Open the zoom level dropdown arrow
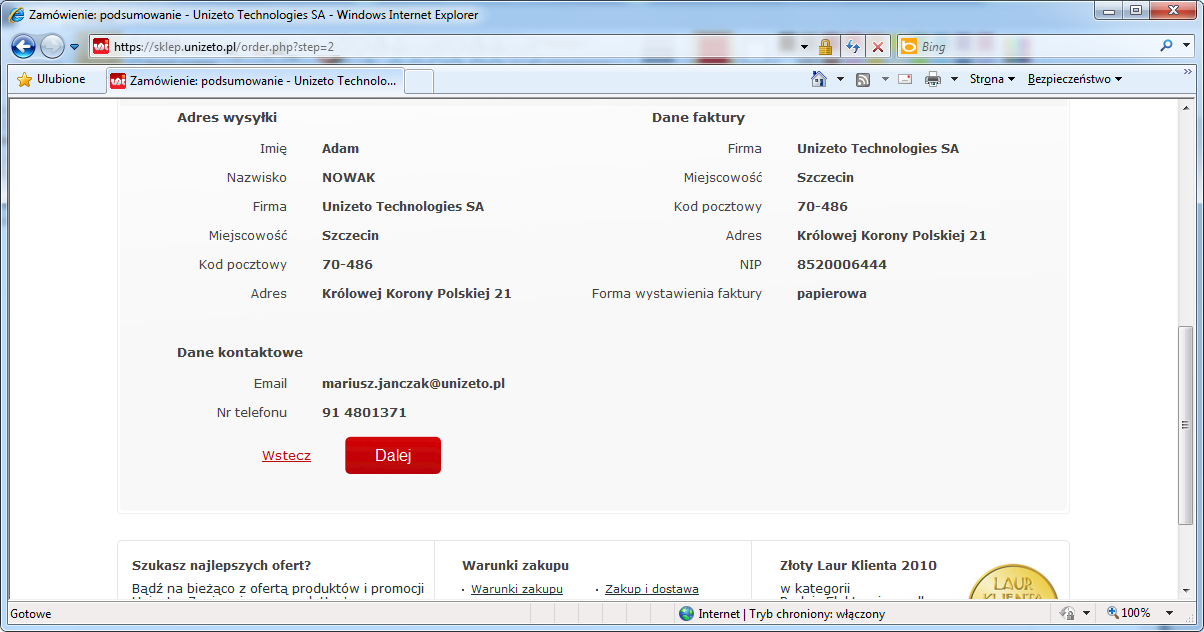1204x632 pixels. click(1168, 614)
